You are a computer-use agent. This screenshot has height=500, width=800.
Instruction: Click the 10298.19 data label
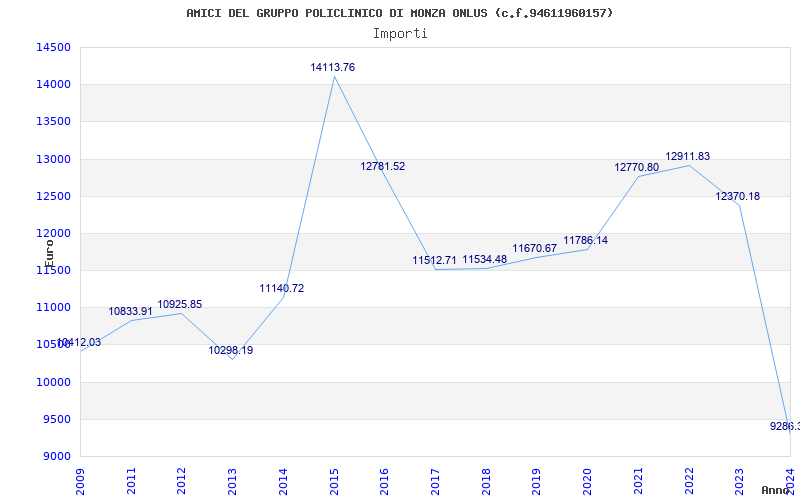tap(231, 351)
